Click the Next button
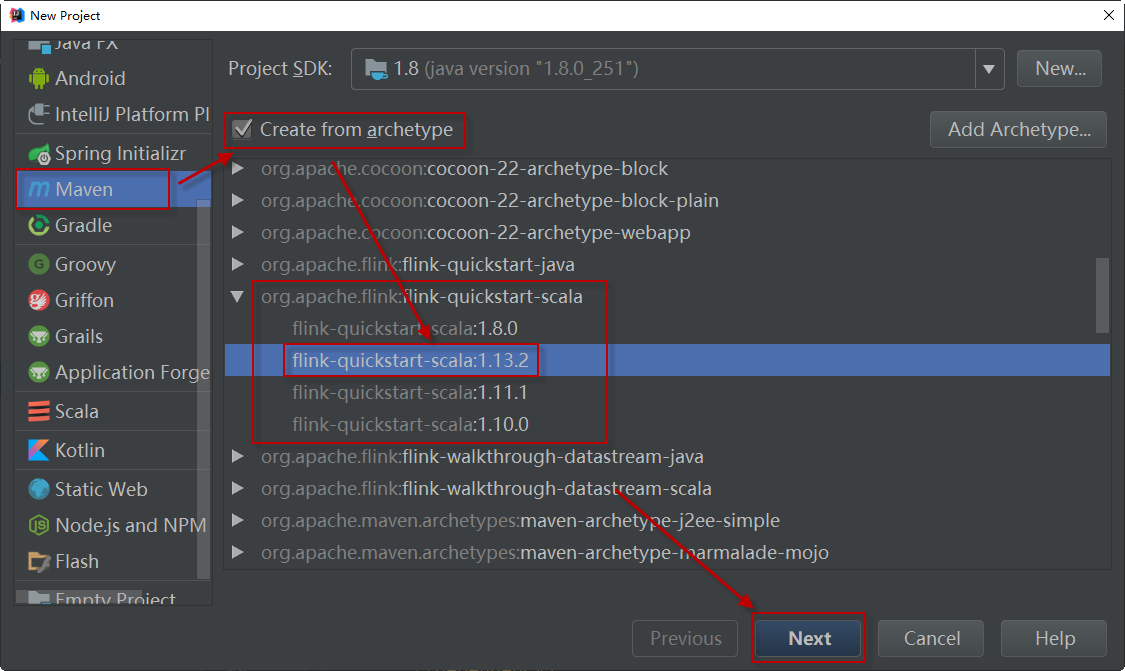Image resolution: width=1125 pixels, height=671 pixels. (809, 639)
